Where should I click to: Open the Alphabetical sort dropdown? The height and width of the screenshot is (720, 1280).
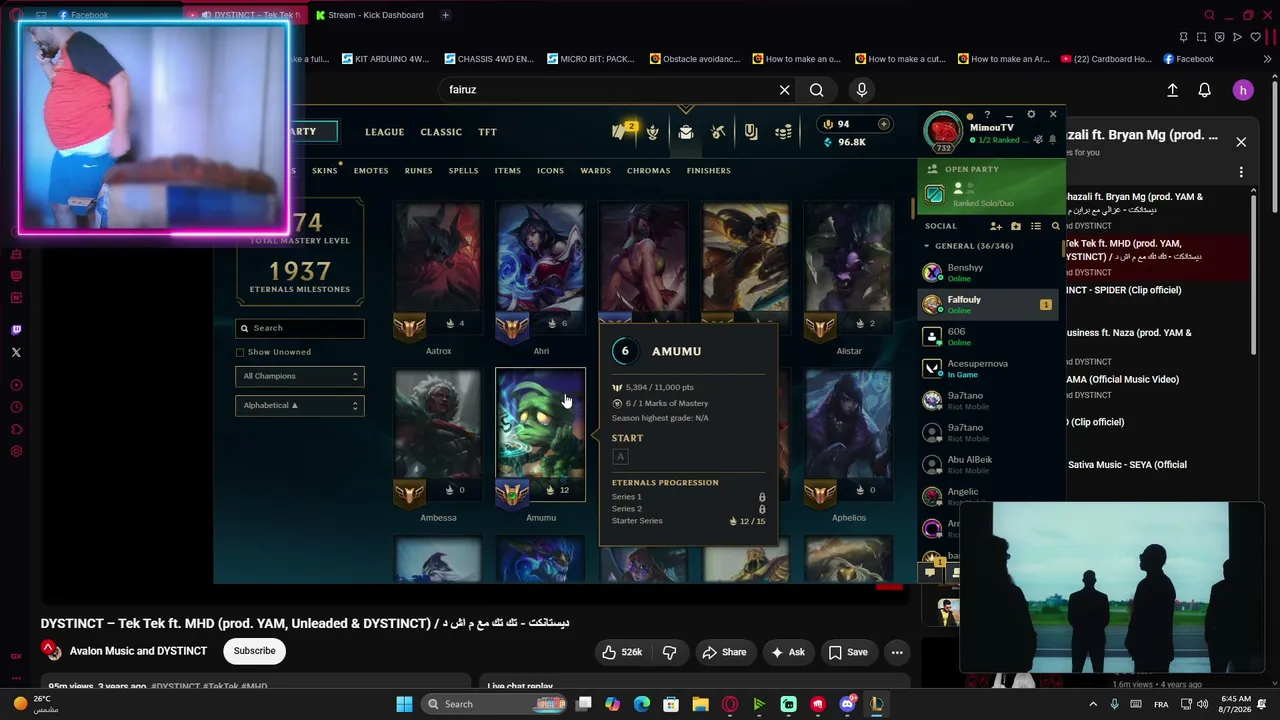pos(300,405)
